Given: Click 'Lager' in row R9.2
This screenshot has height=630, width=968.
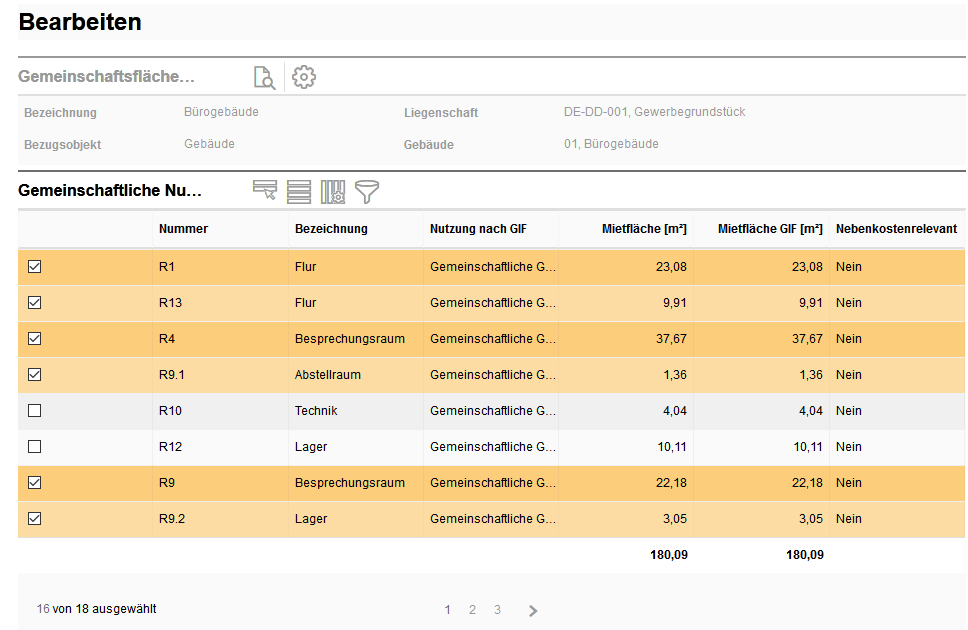Looking at the screenshot, I should [x=311, y=519].
